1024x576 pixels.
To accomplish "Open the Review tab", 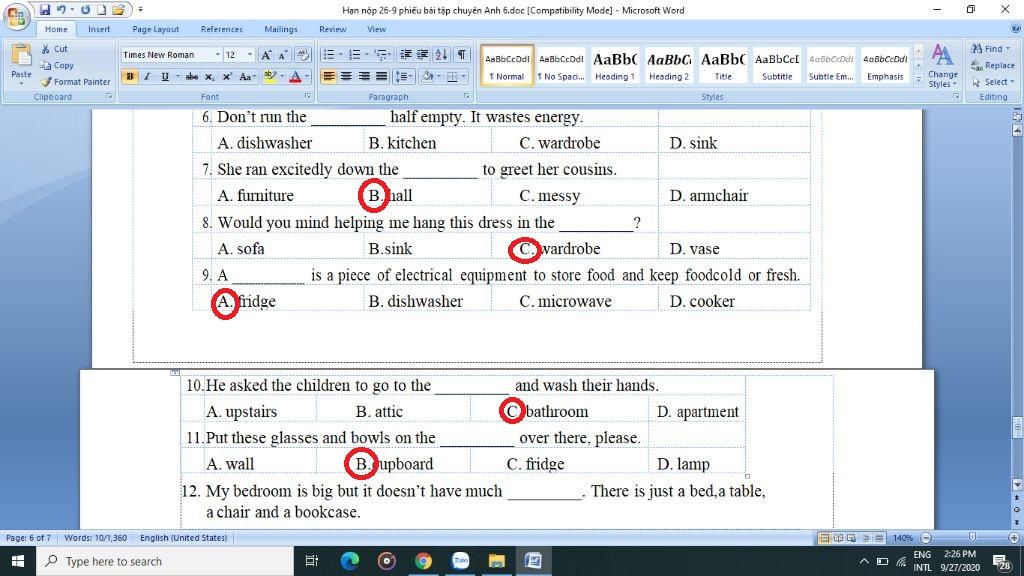I will point(332,29).
